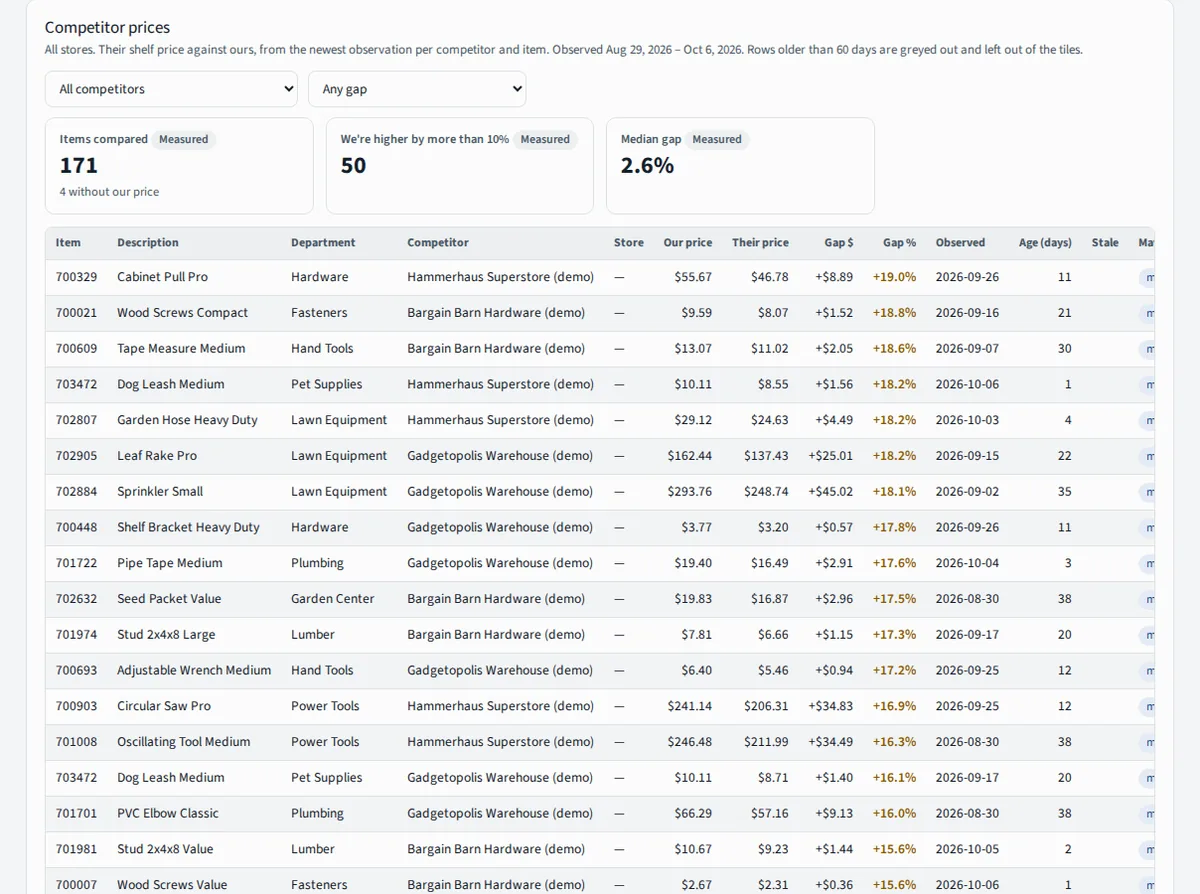Click Stud 2x4x8 Large description

[166, 635]
